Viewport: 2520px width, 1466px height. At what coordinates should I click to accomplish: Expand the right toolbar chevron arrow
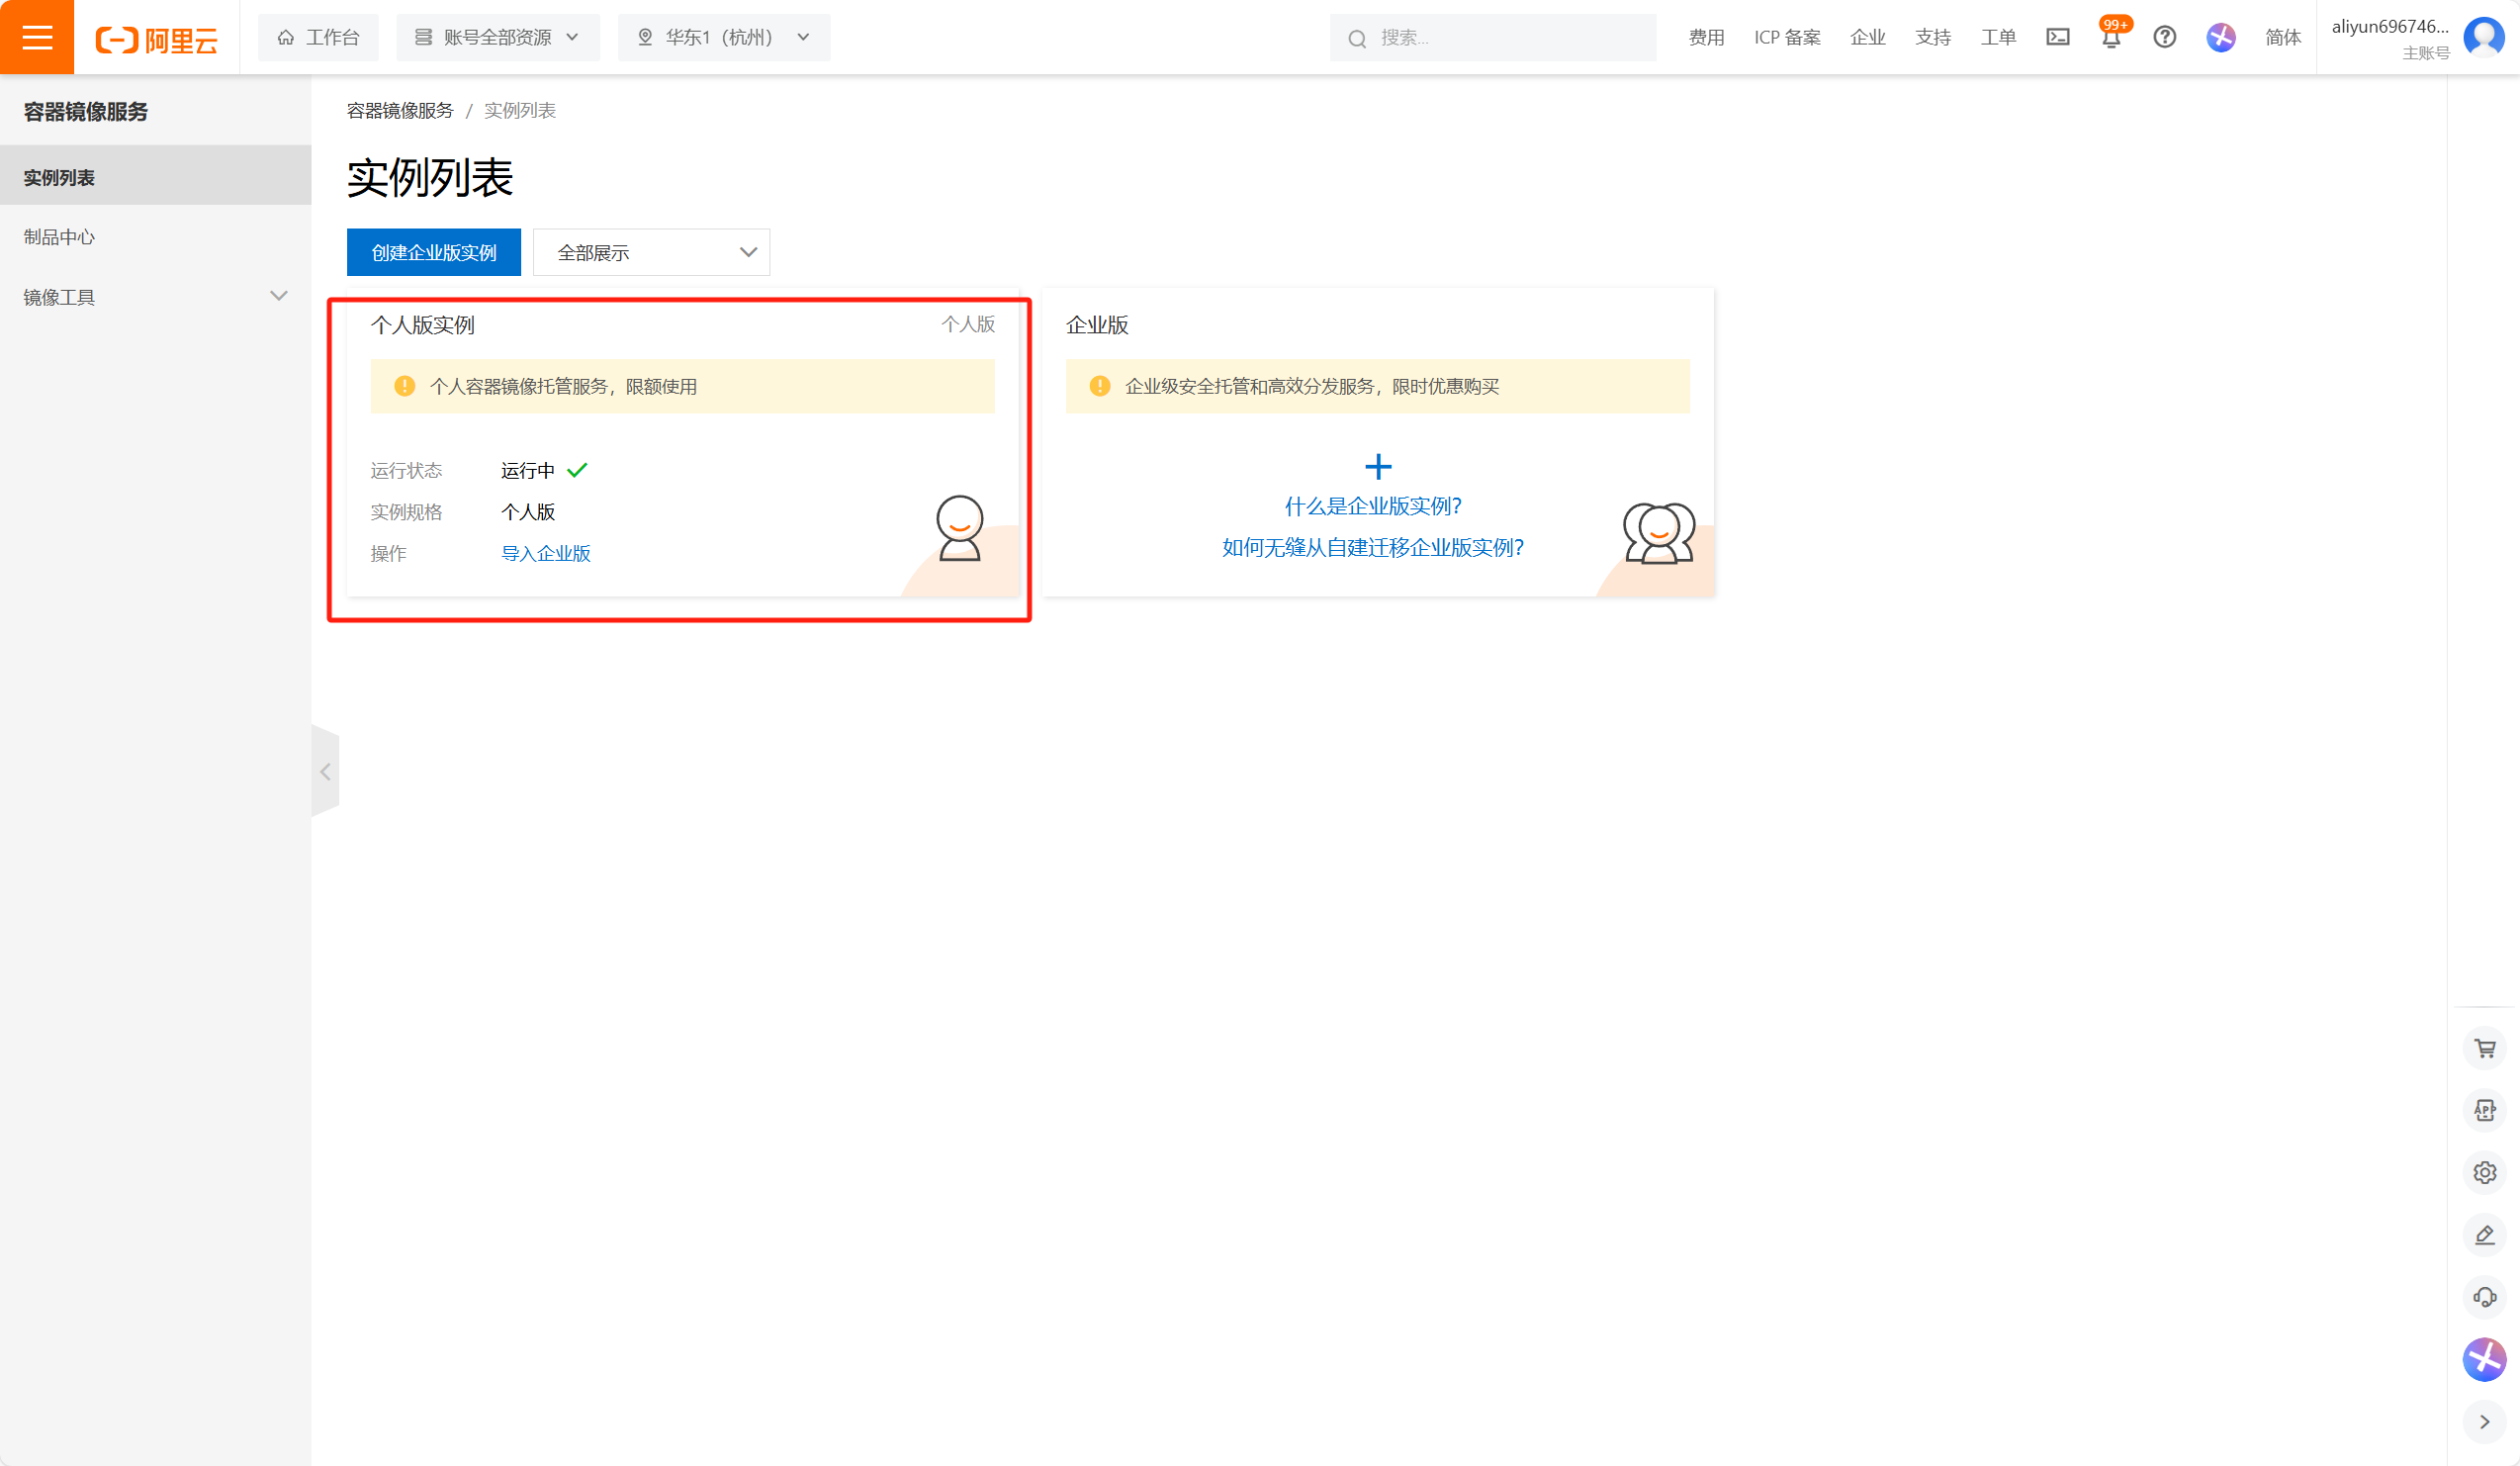[2484, 1421]
